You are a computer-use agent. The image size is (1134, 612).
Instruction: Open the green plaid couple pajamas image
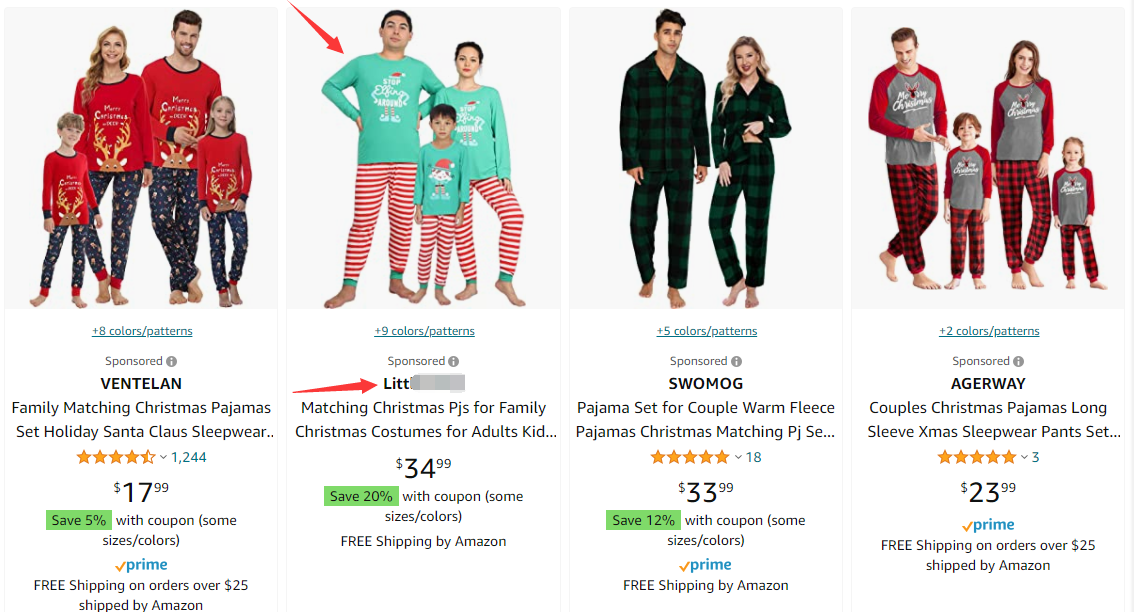(x=706, y=160)
